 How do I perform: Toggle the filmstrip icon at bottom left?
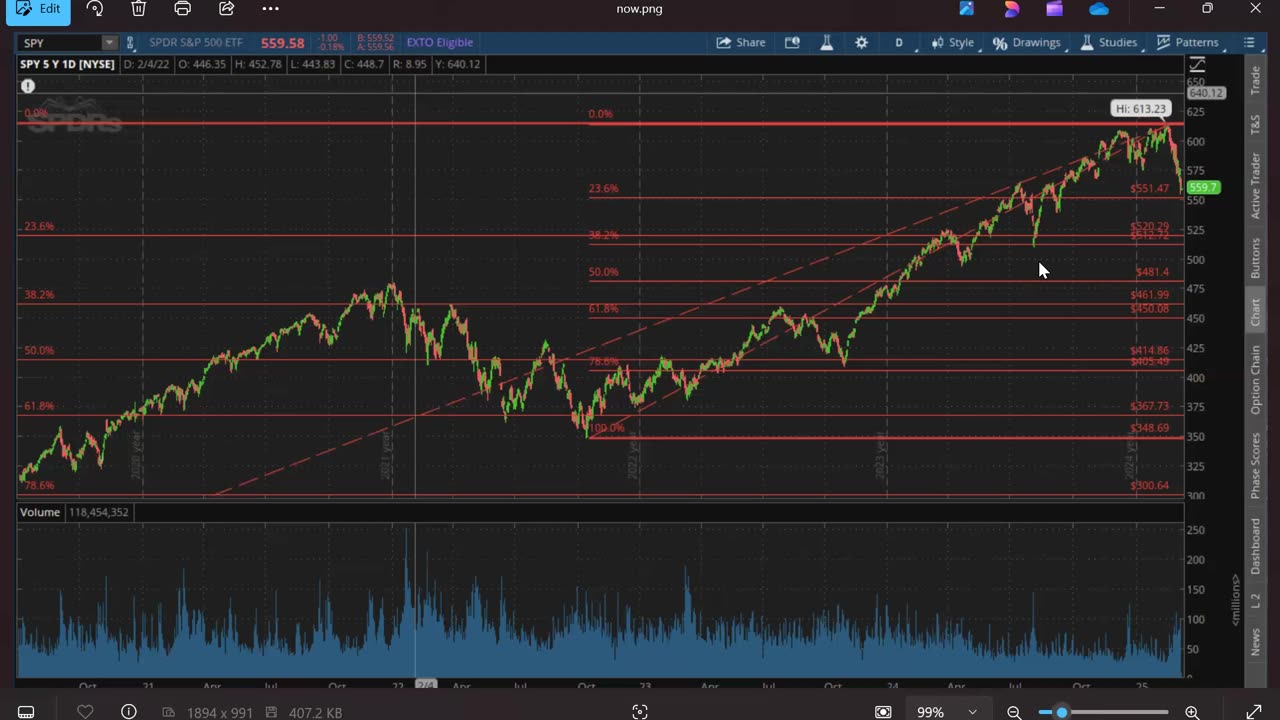pyautogui.click(x=26, y=712)
